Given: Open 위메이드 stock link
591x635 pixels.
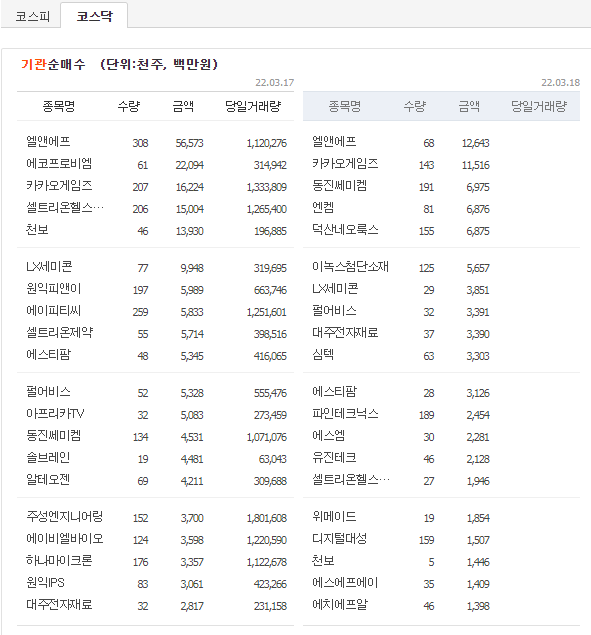Looking at the screenshot, I should (x=334, y=516).
